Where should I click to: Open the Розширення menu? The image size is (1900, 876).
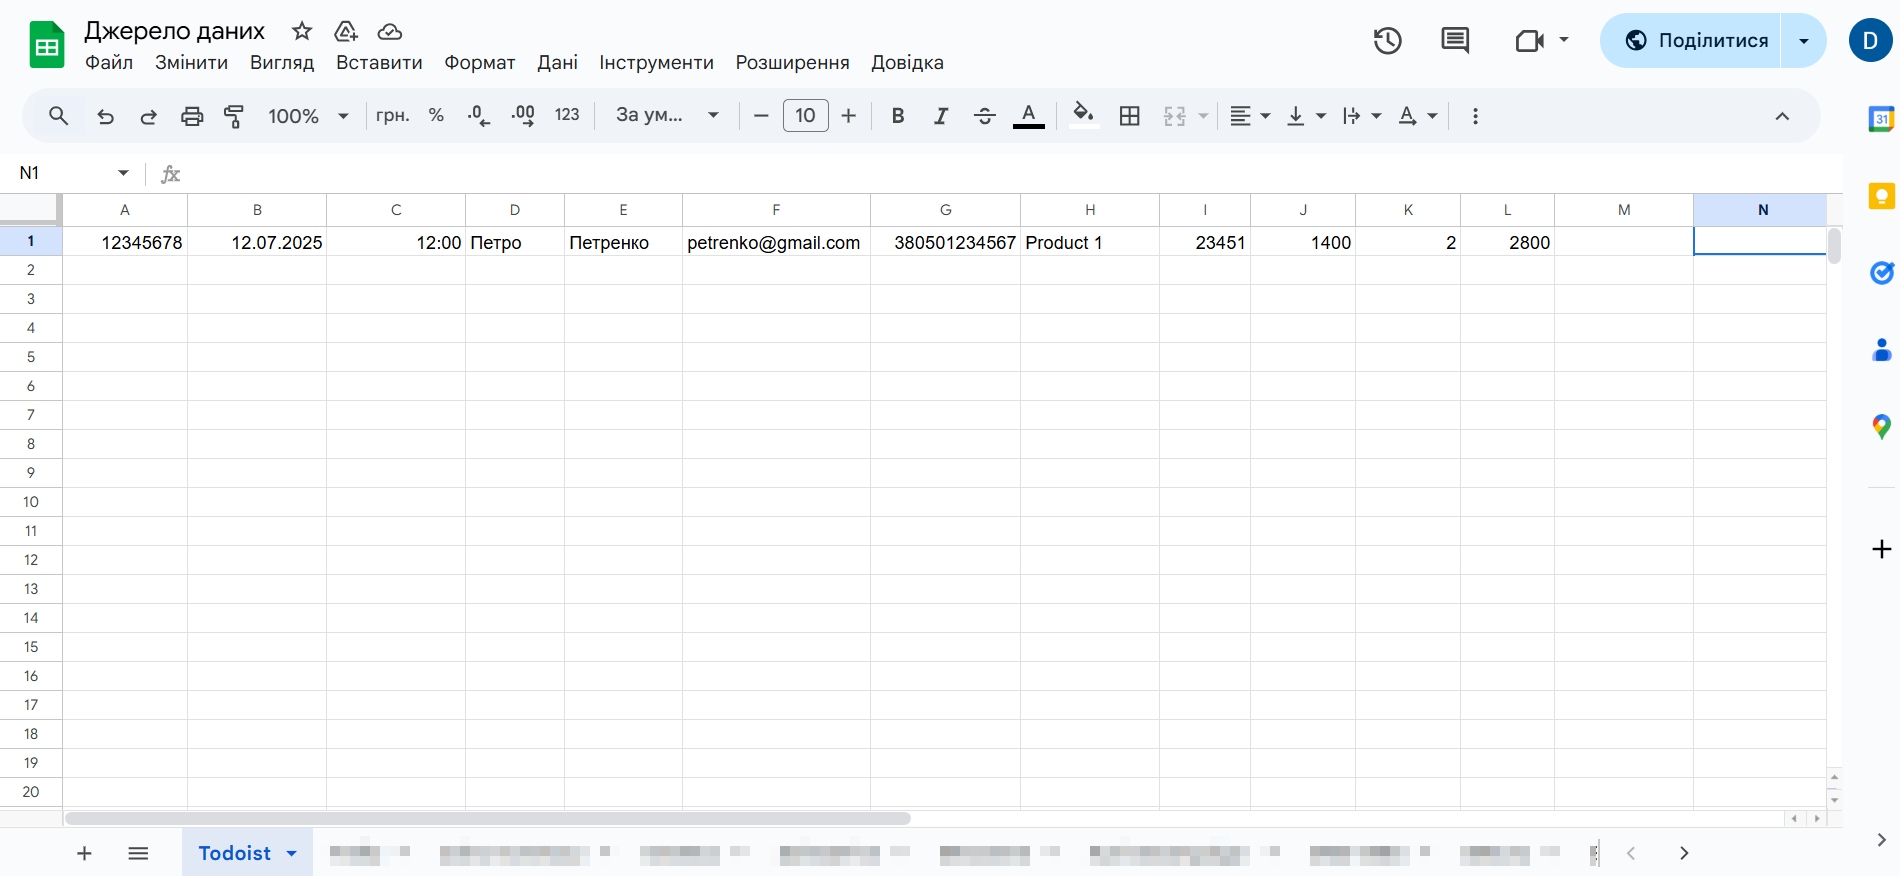click(793, 63)
